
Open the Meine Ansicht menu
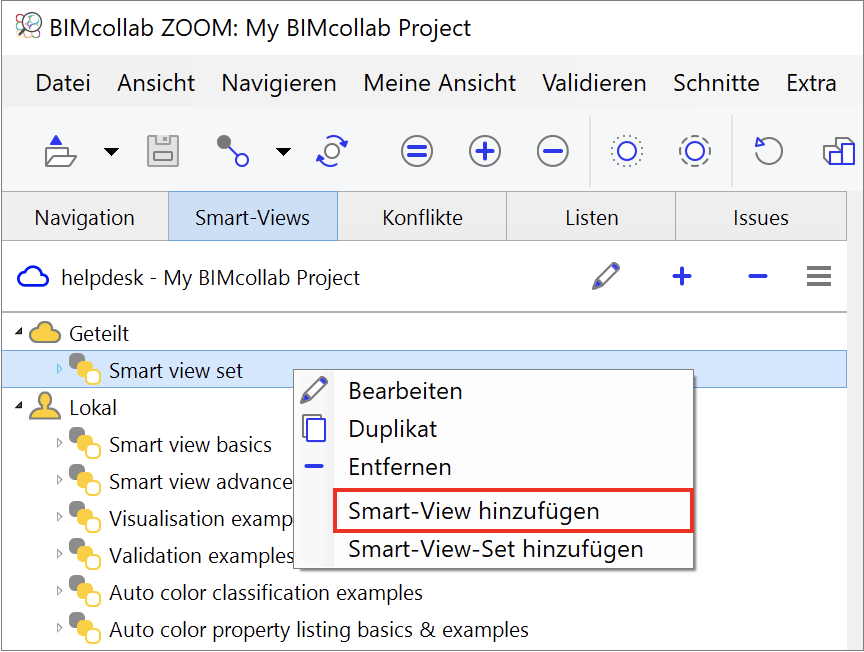(x=440, y=83)
